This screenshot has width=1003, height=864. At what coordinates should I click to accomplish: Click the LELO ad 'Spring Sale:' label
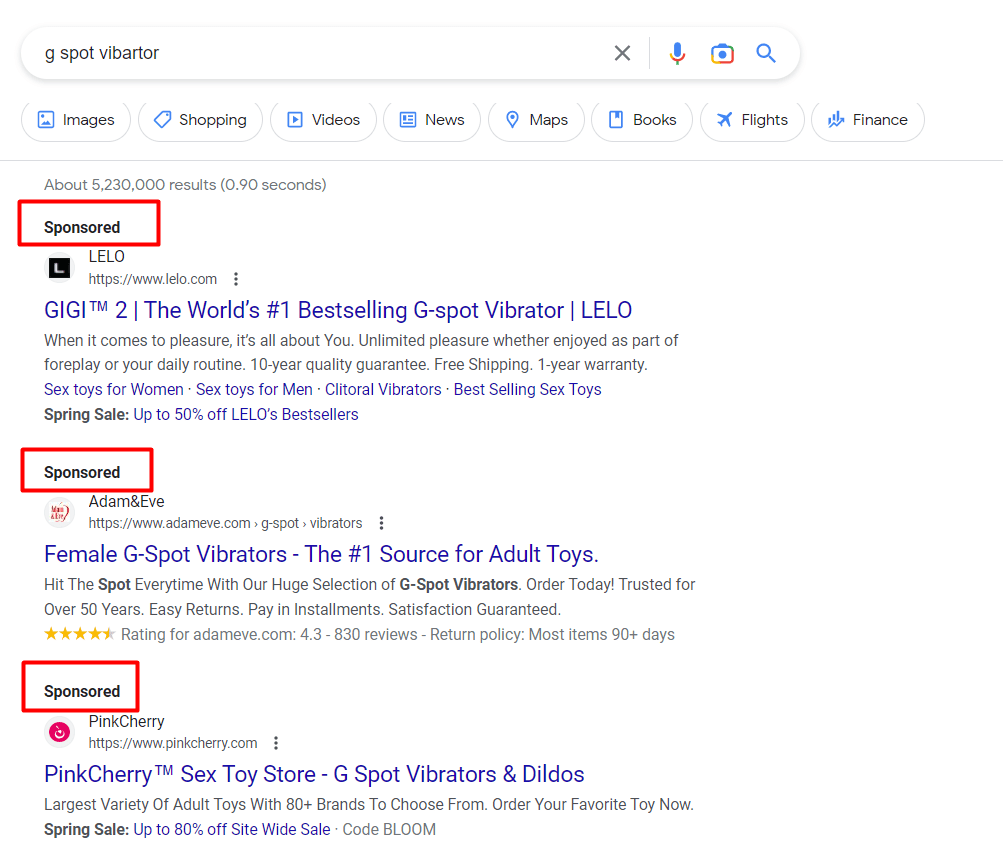[86, 414]
